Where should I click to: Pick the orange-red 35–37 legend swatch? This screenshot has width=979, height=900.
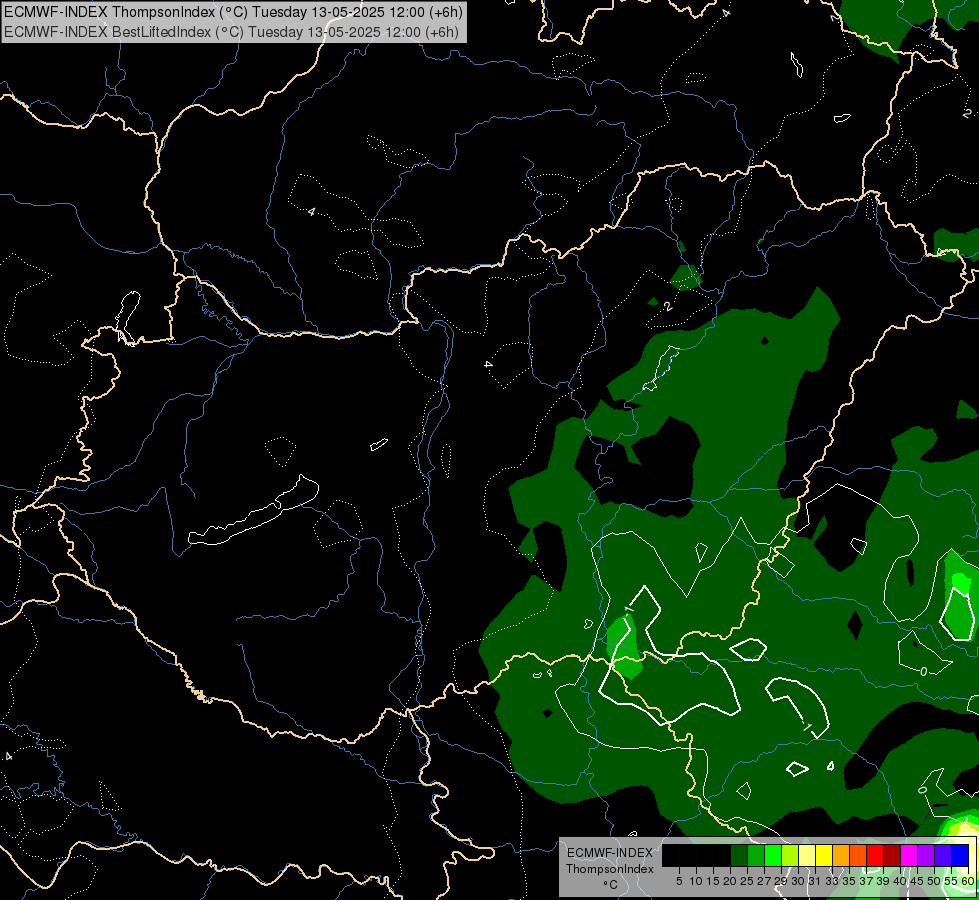[x=858, y=855]
